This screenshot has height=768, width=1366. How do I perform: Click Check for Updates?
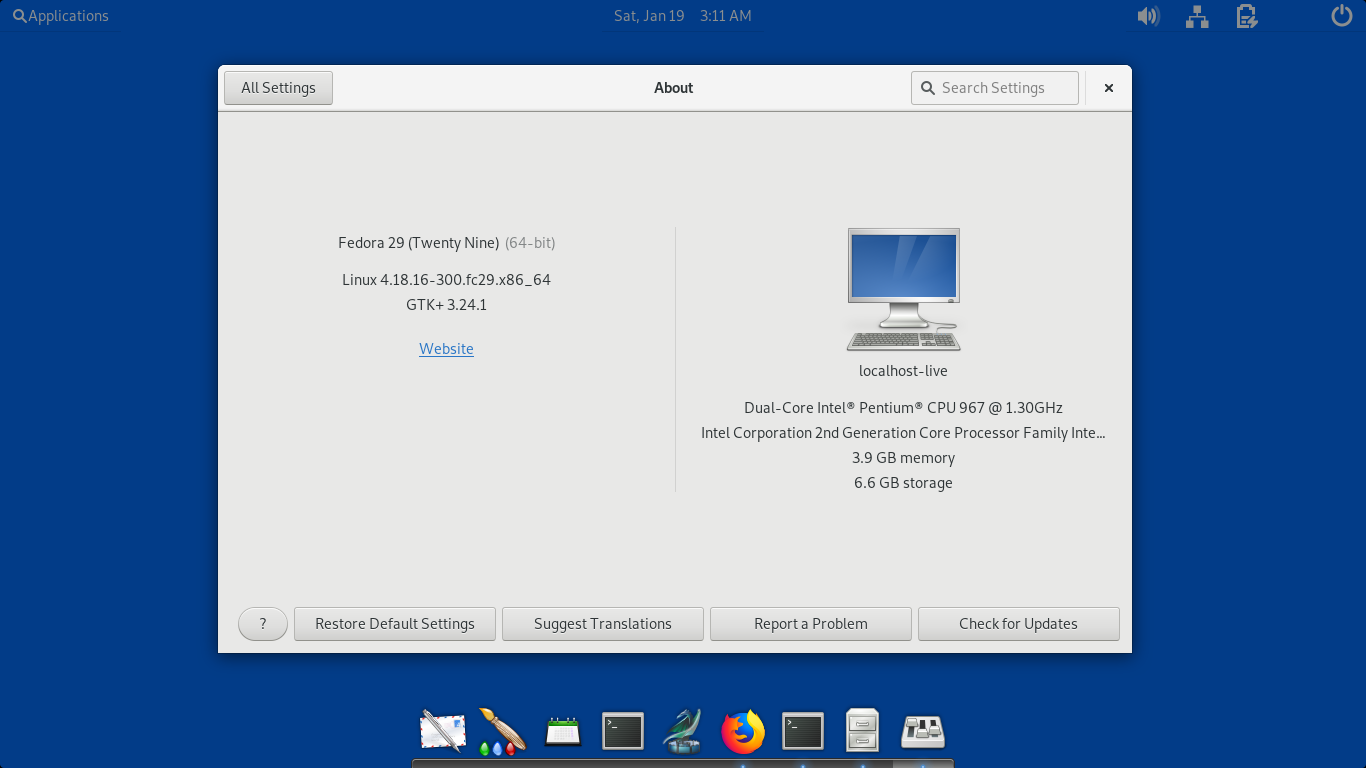[x=1019, y=624]
